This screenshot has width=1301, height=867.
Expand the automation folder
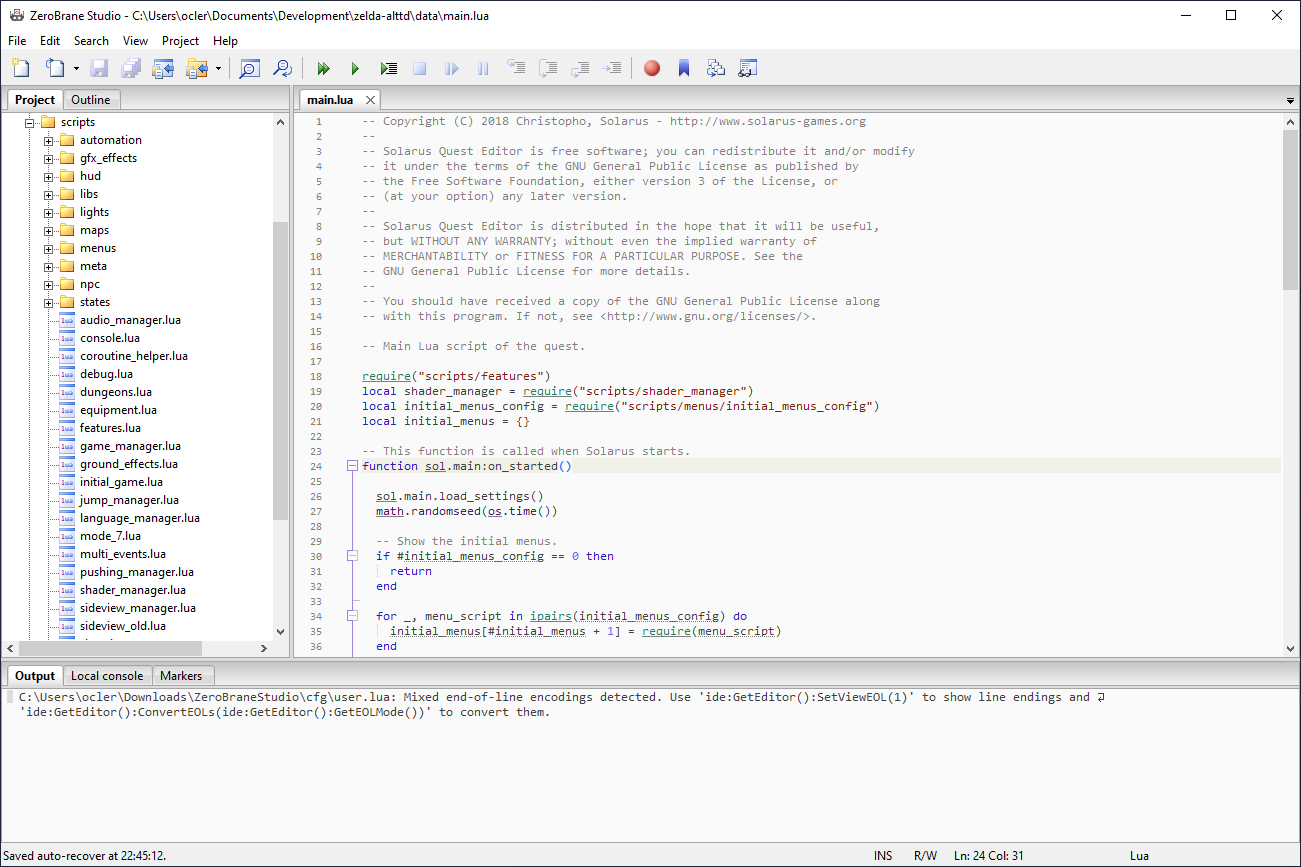[x=49, y=140]
